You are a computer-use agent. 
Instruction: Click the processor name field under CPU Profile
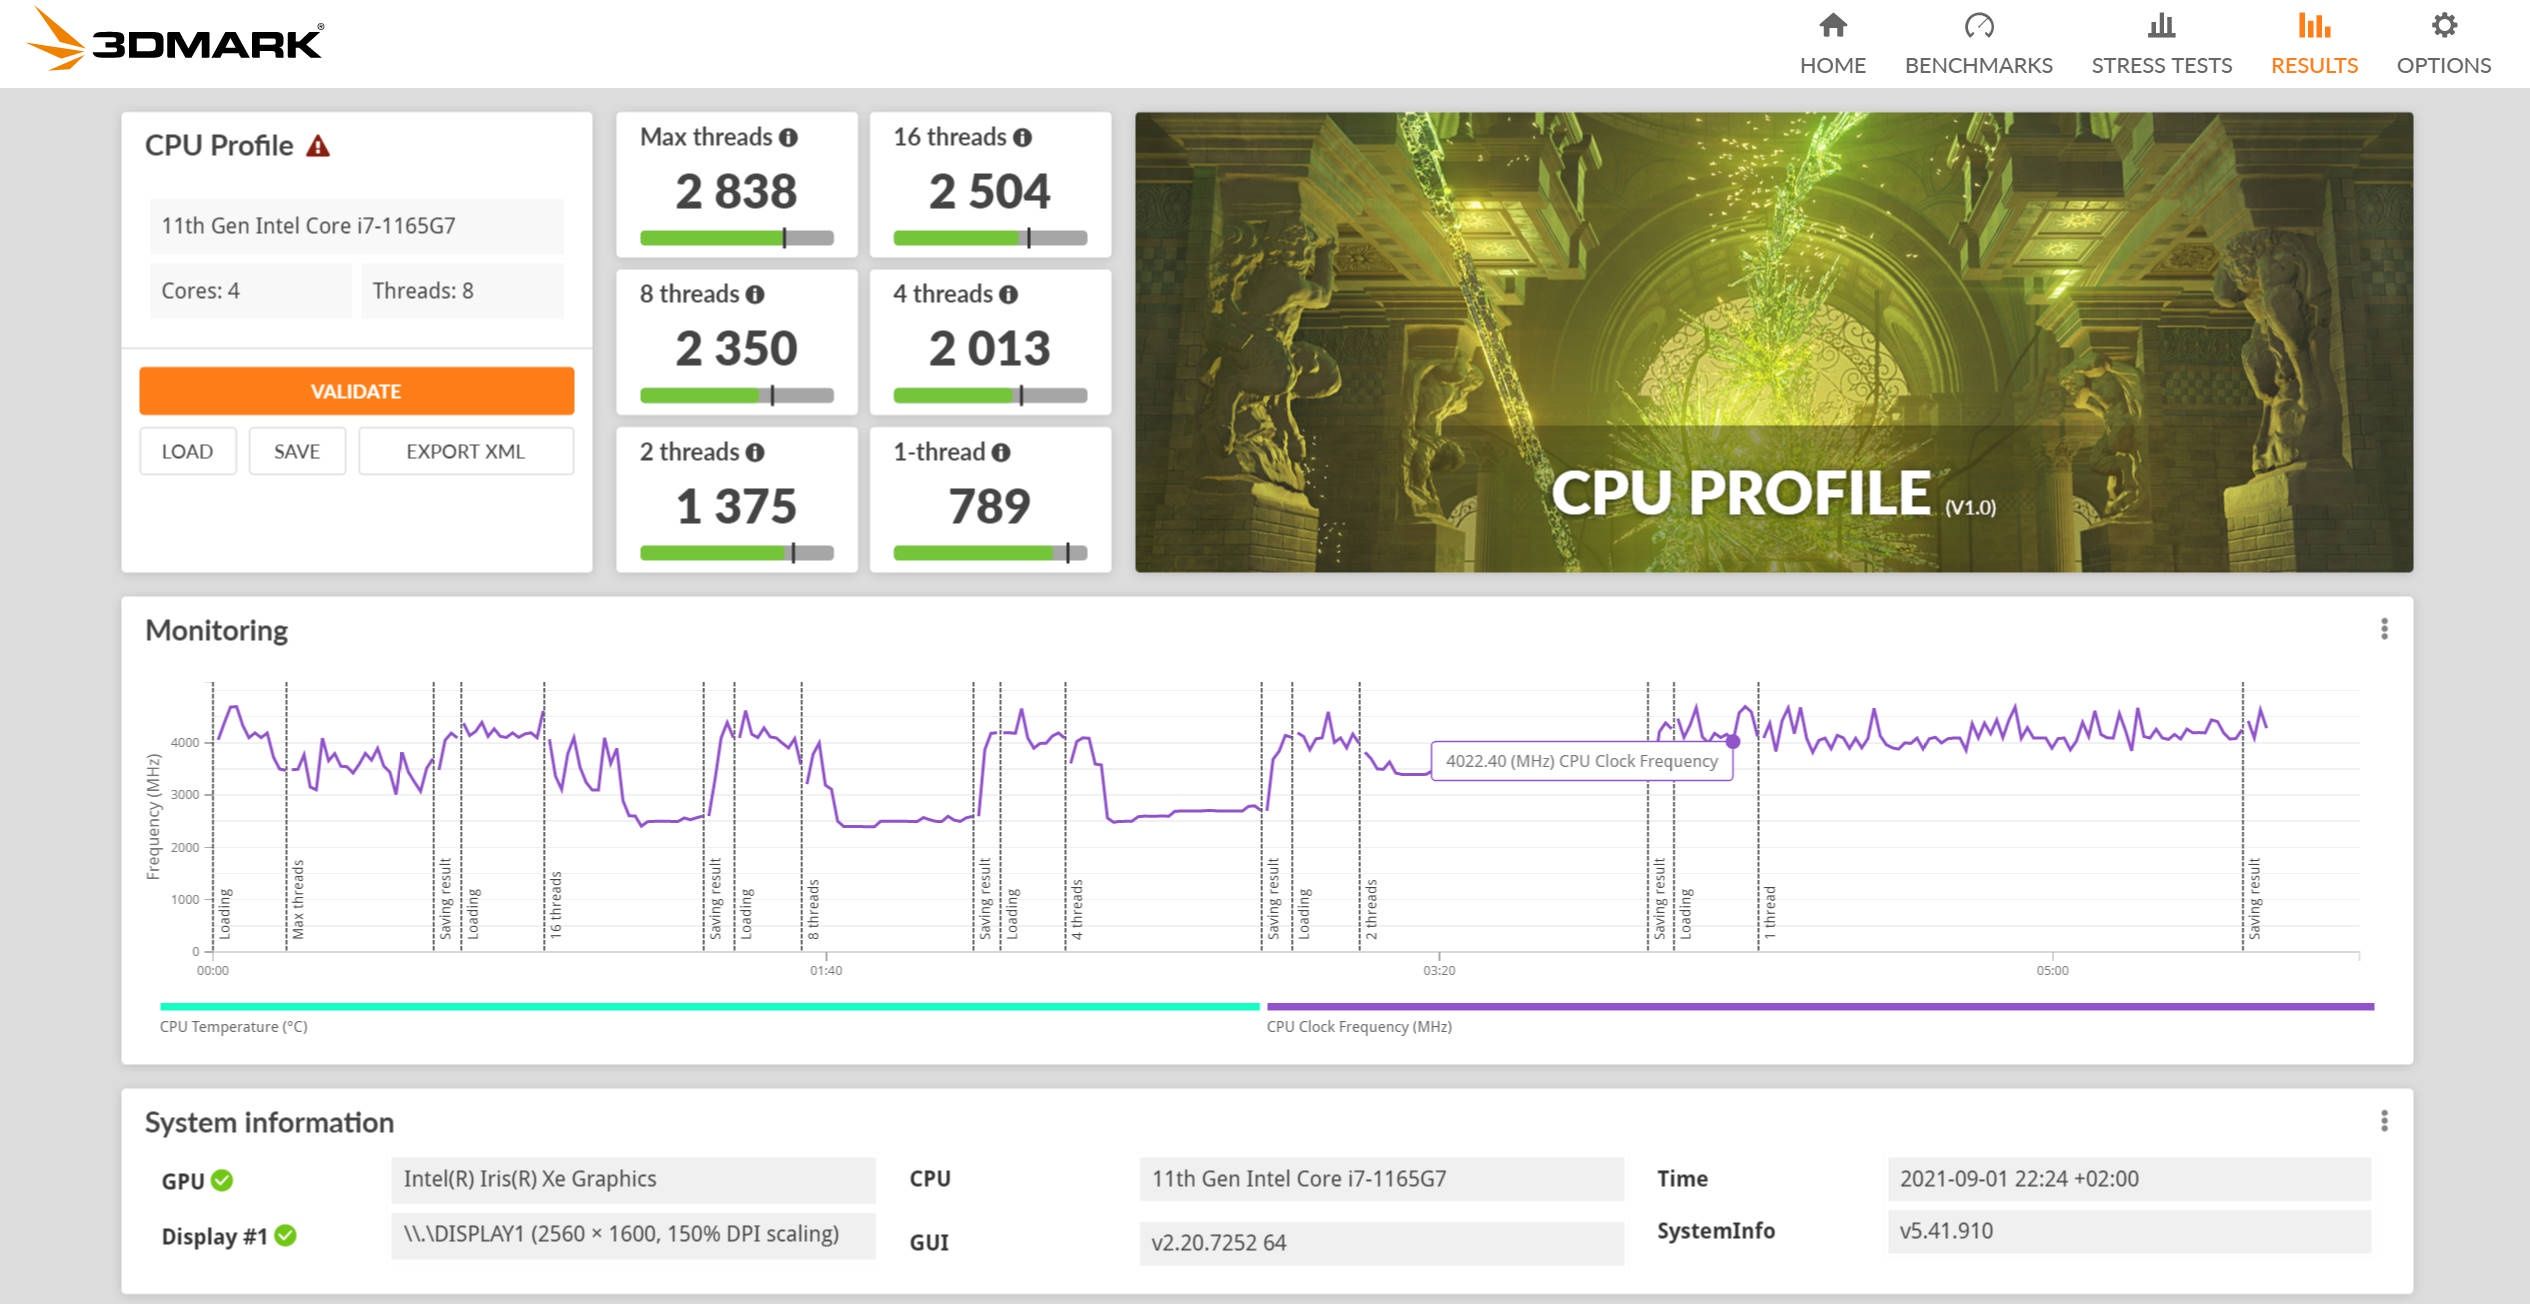(x=357, y=226)
